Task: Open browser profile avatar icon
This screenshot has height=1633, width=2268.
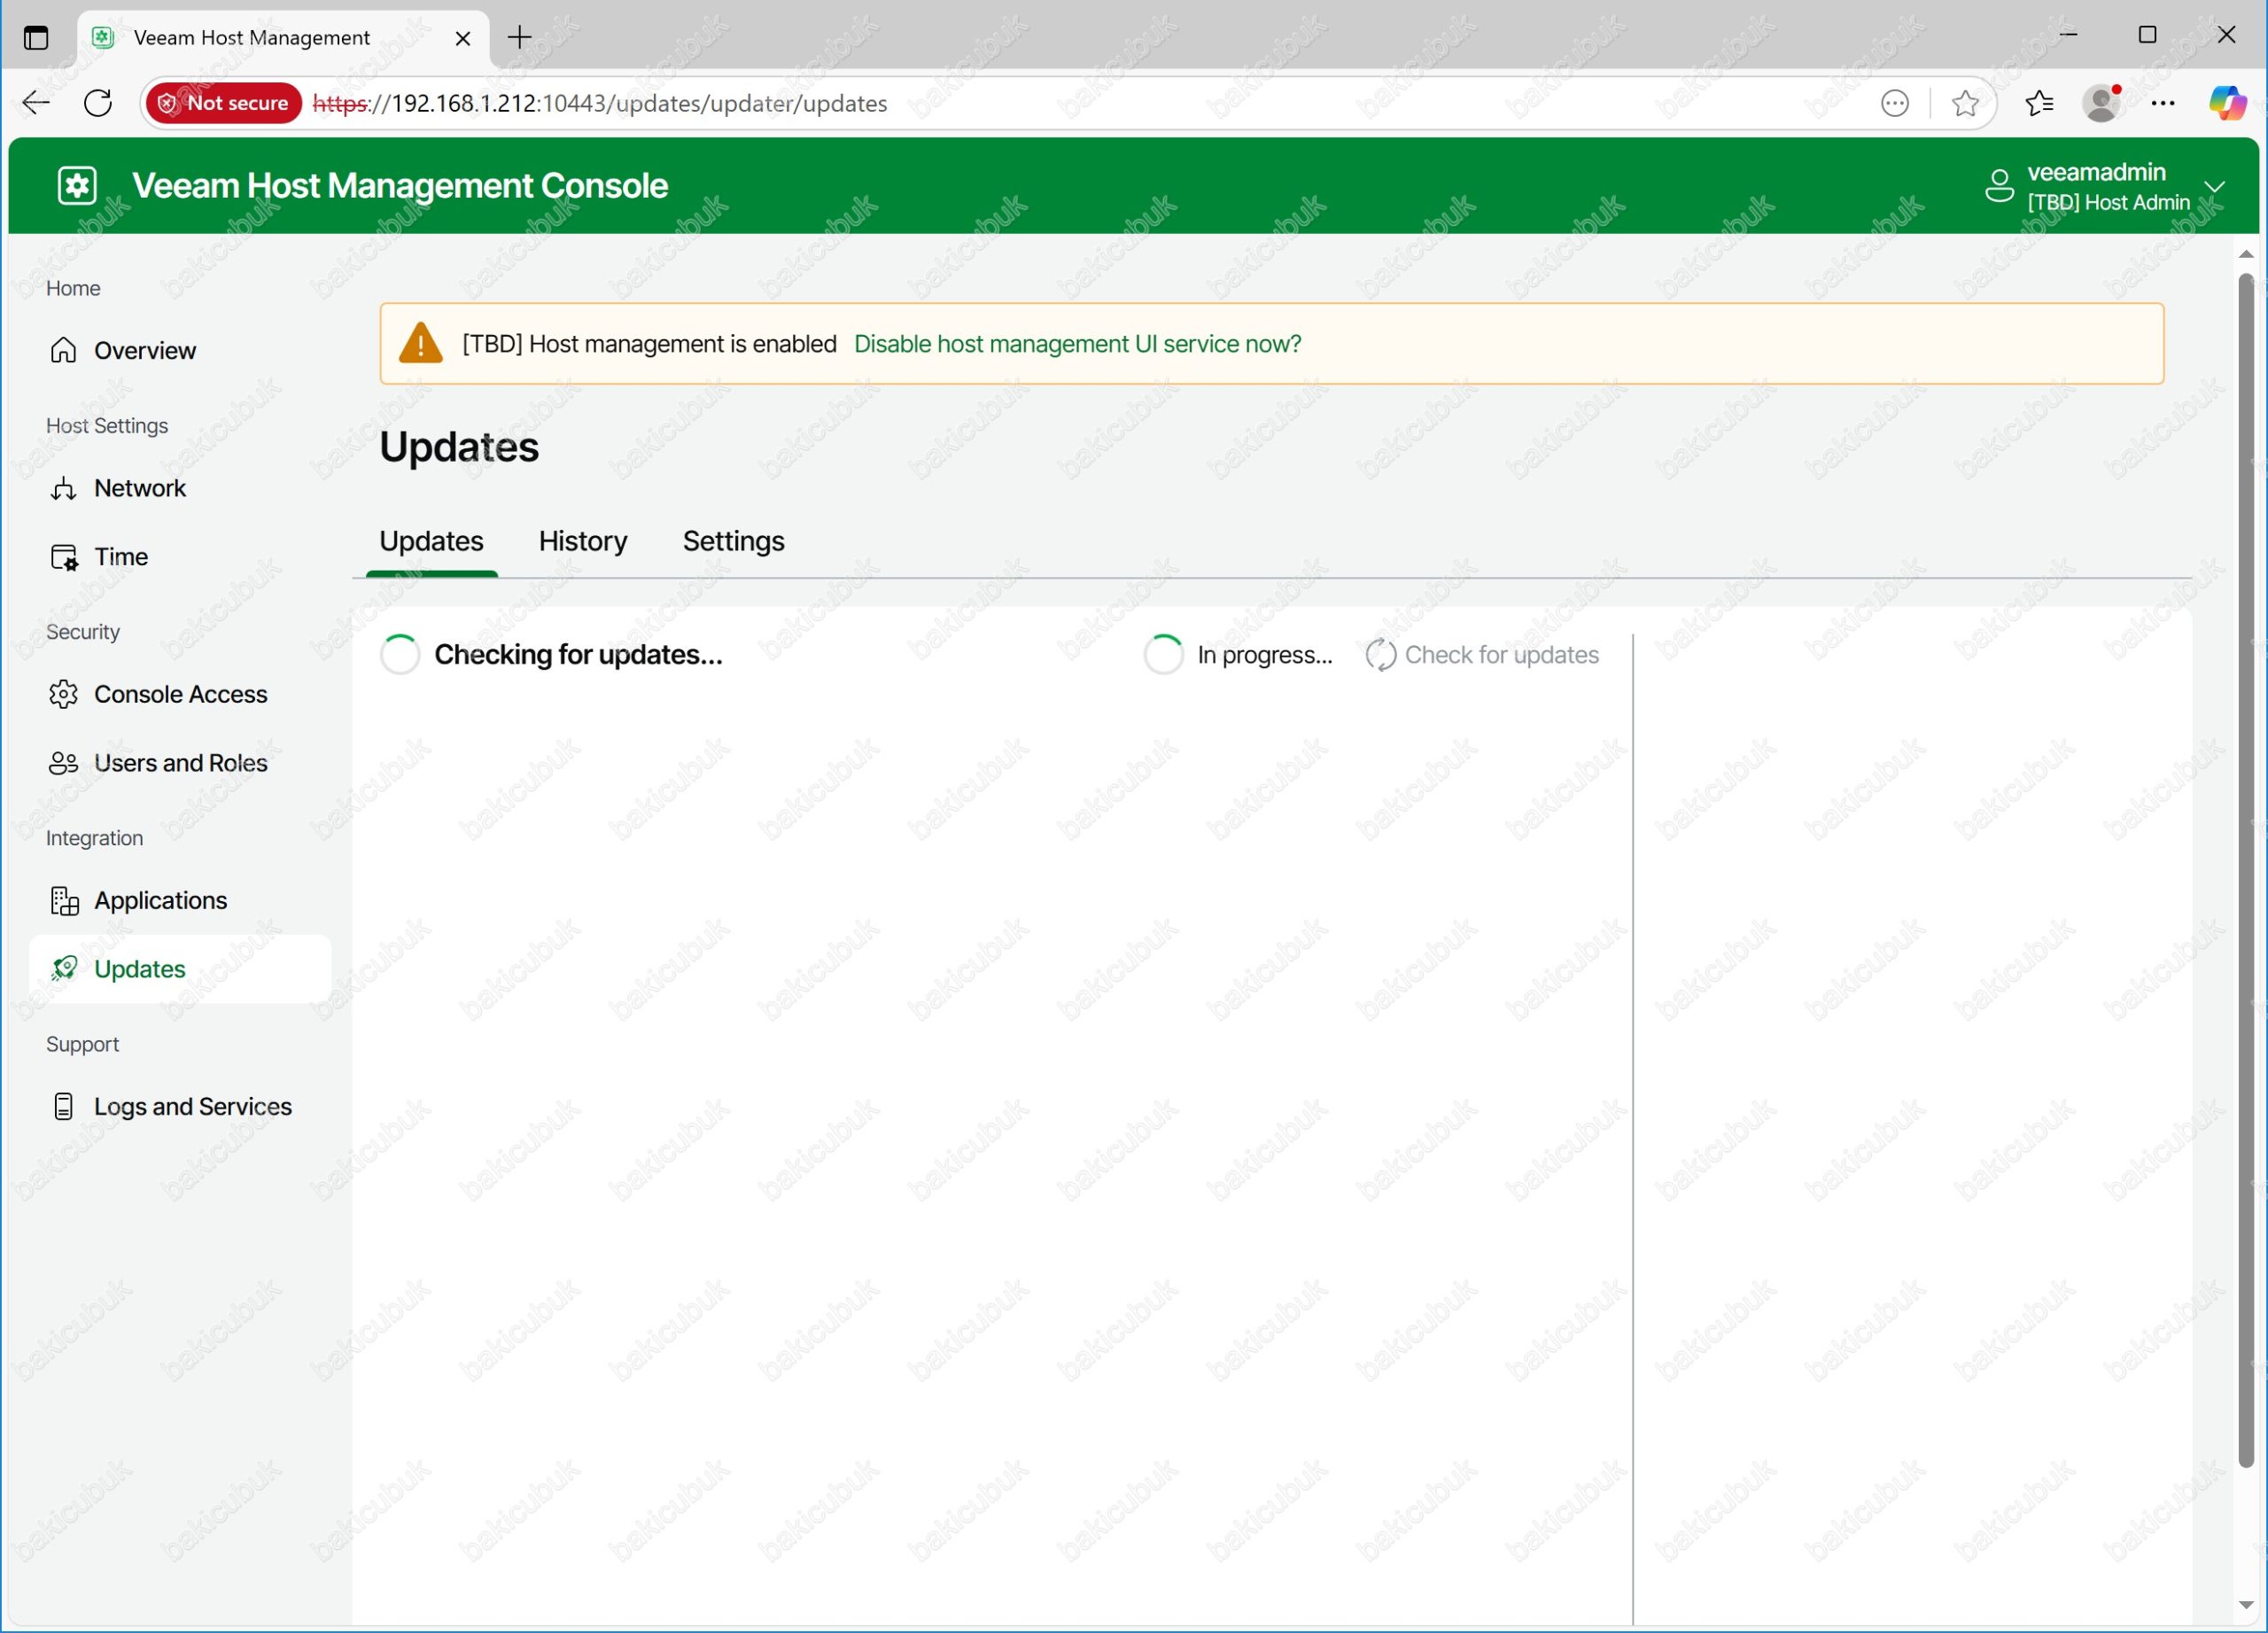Action: click(x=2102, y=103)
